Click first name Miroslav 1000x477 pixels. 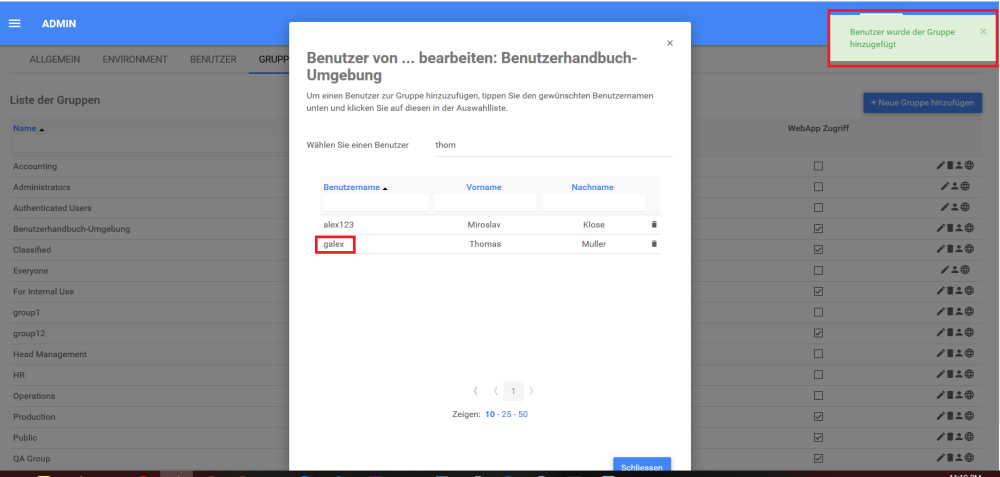click(484, 224)
